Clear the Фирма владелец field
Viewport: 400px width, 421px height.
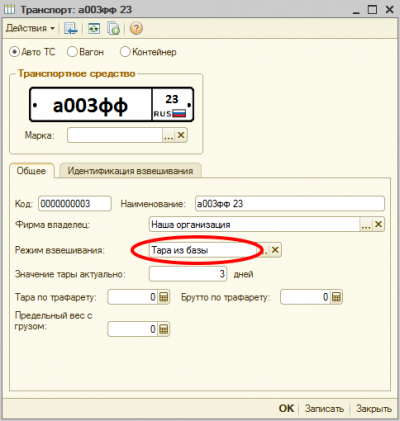(378, 224)
